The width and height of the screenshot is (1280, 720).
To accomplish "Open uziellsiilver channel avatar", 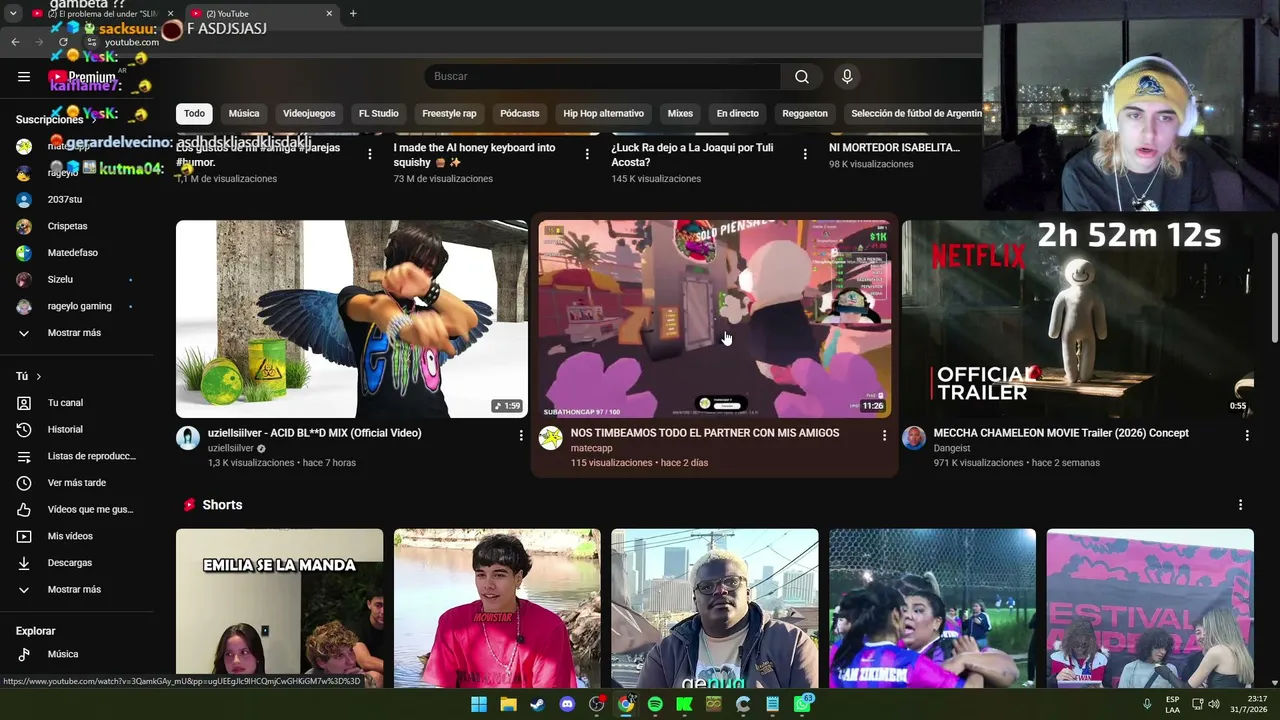I will click(188, 438).
